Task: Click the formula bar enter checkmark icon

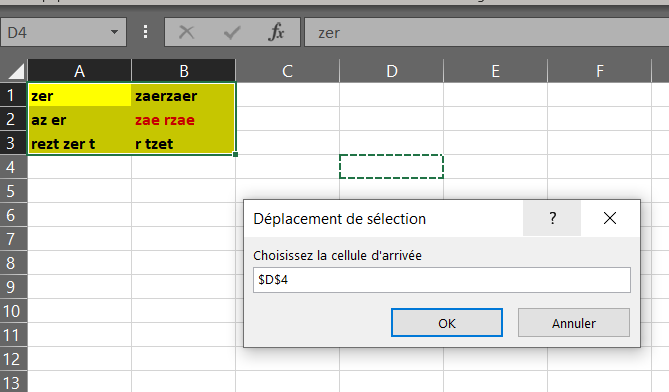Action: (232, 32)
